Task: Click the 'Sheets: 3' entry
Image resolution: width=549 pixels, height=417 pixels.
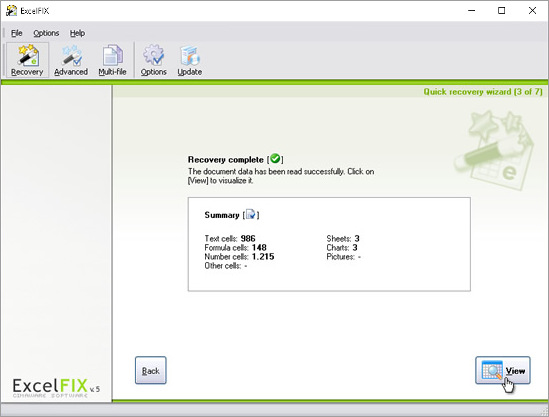Action: tap(343, 239)
